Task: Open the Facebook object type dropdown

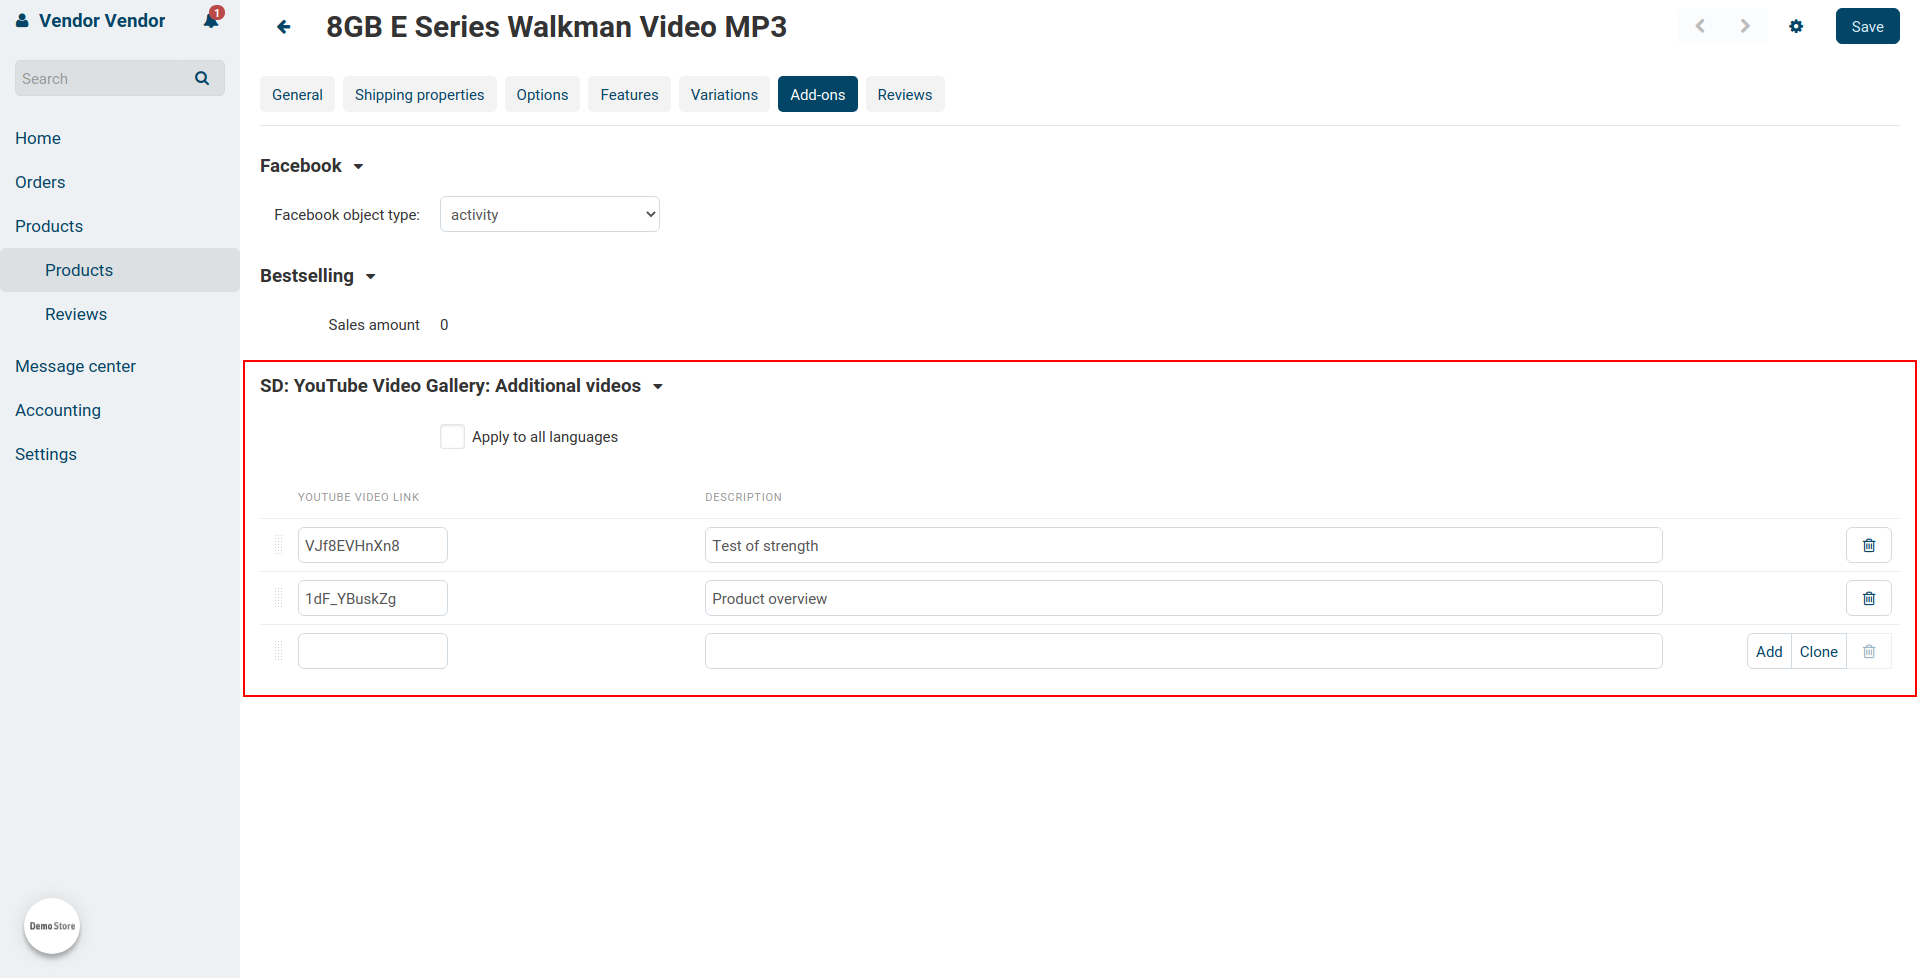Action: pyautogui.click(x=550, y=214)
